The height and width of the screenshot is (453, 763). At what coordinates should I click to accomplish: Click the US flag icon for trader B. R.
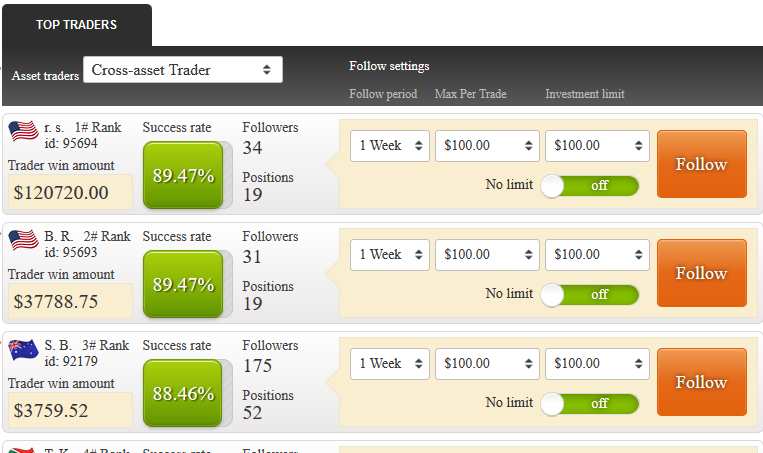pos(23,240)
